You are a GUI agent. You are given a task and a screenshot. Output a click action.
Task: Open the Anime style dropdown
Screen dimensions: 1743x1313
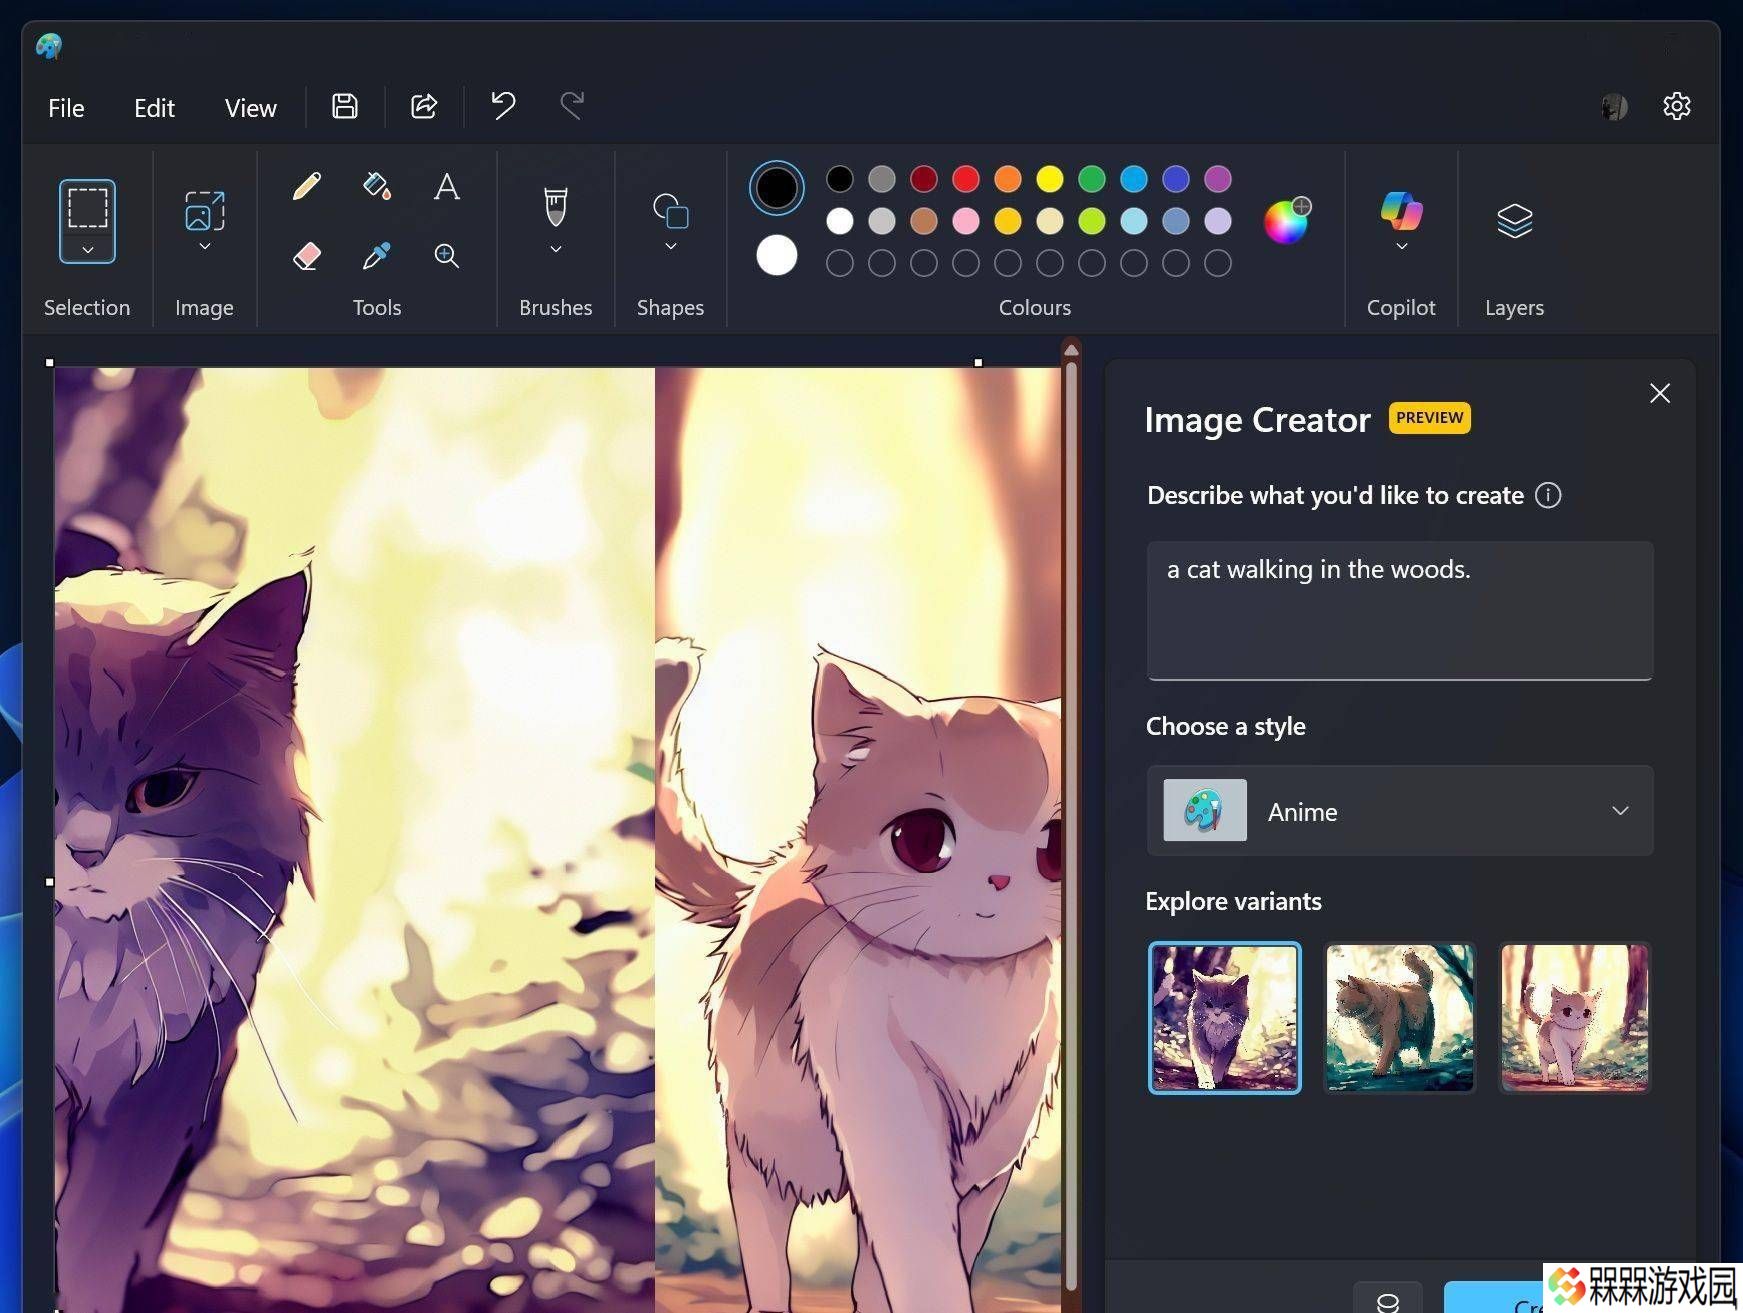1400,811
